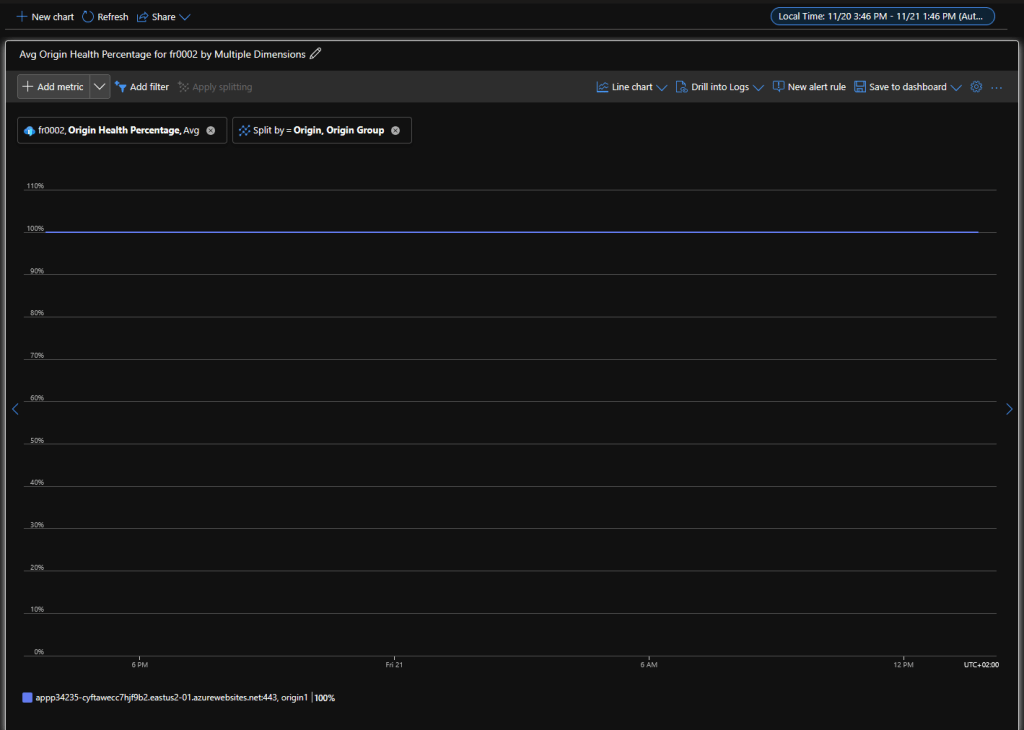Add a filter to the chart
Viewport: 1024px width, 730px height.
142,87
